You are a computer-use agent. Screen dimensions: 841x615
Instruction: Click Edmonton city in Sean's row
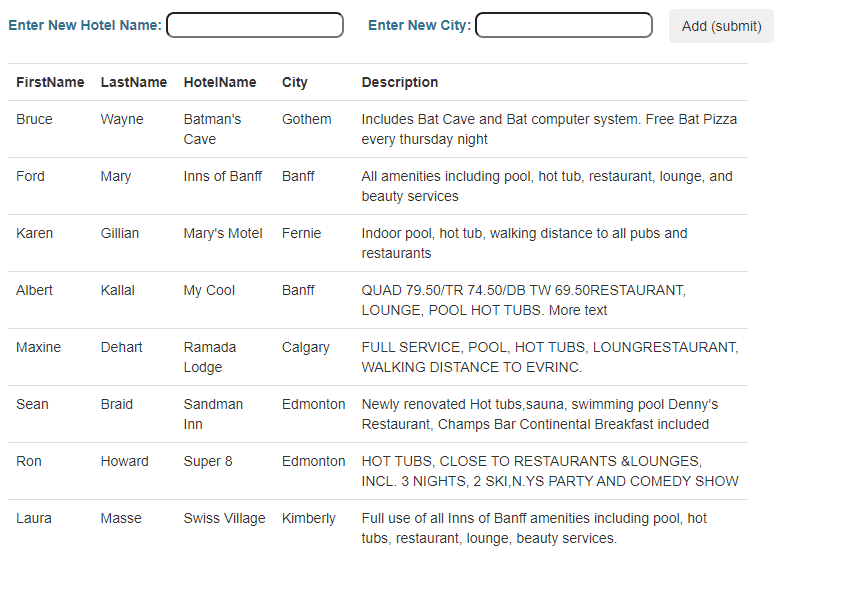point(314,404)
